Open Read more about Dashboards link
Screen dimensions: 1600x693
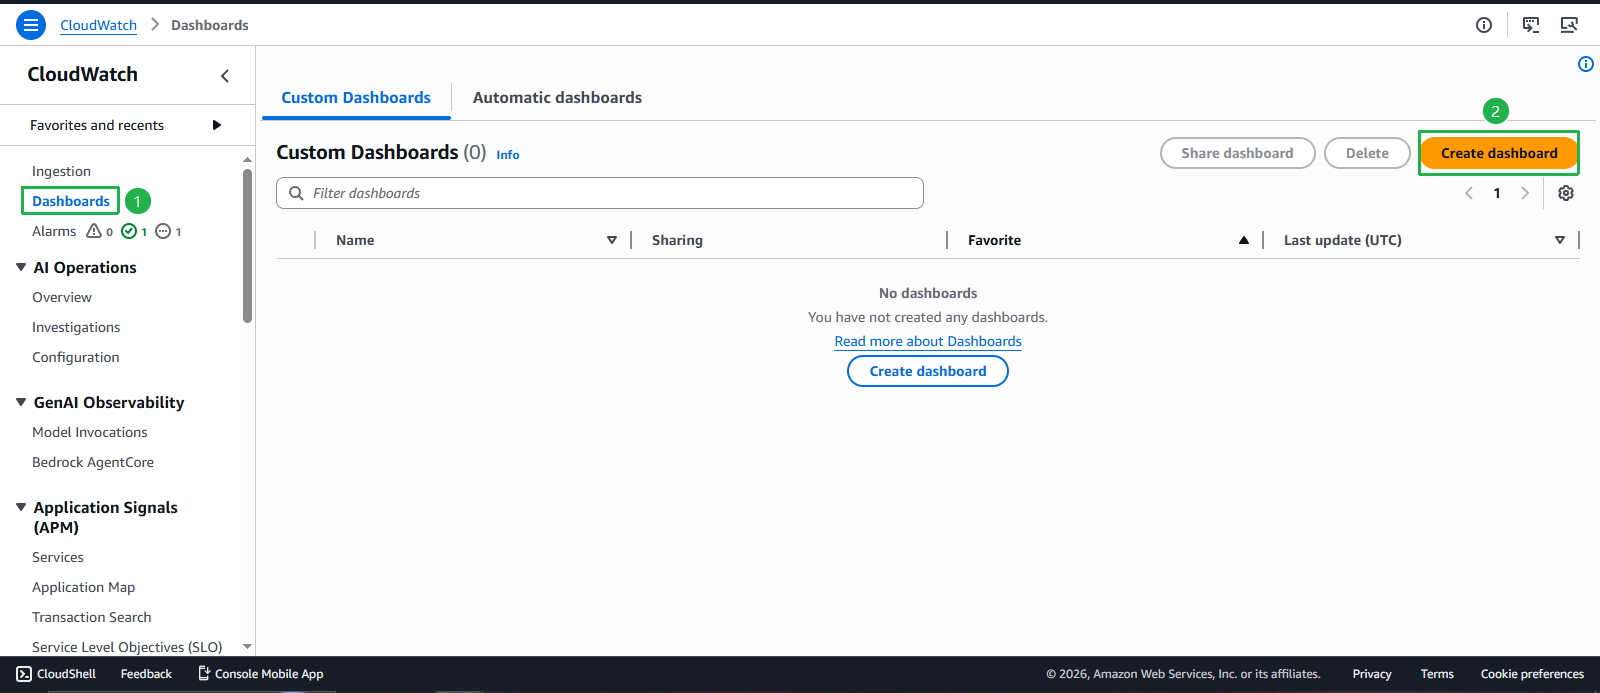pyautogui.click(x=928, y=341)
